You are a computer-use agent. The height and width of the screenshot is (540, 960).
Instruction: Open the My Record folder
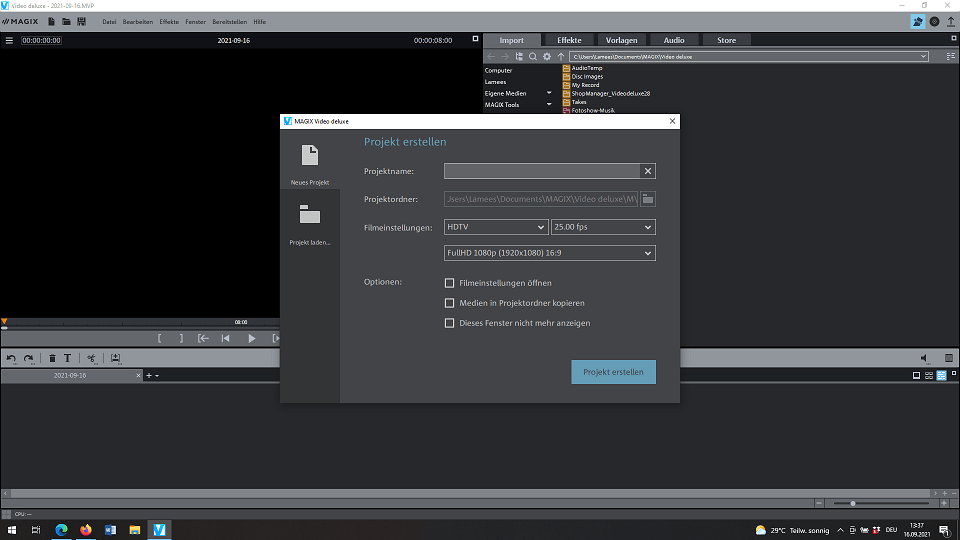point(585,85)
